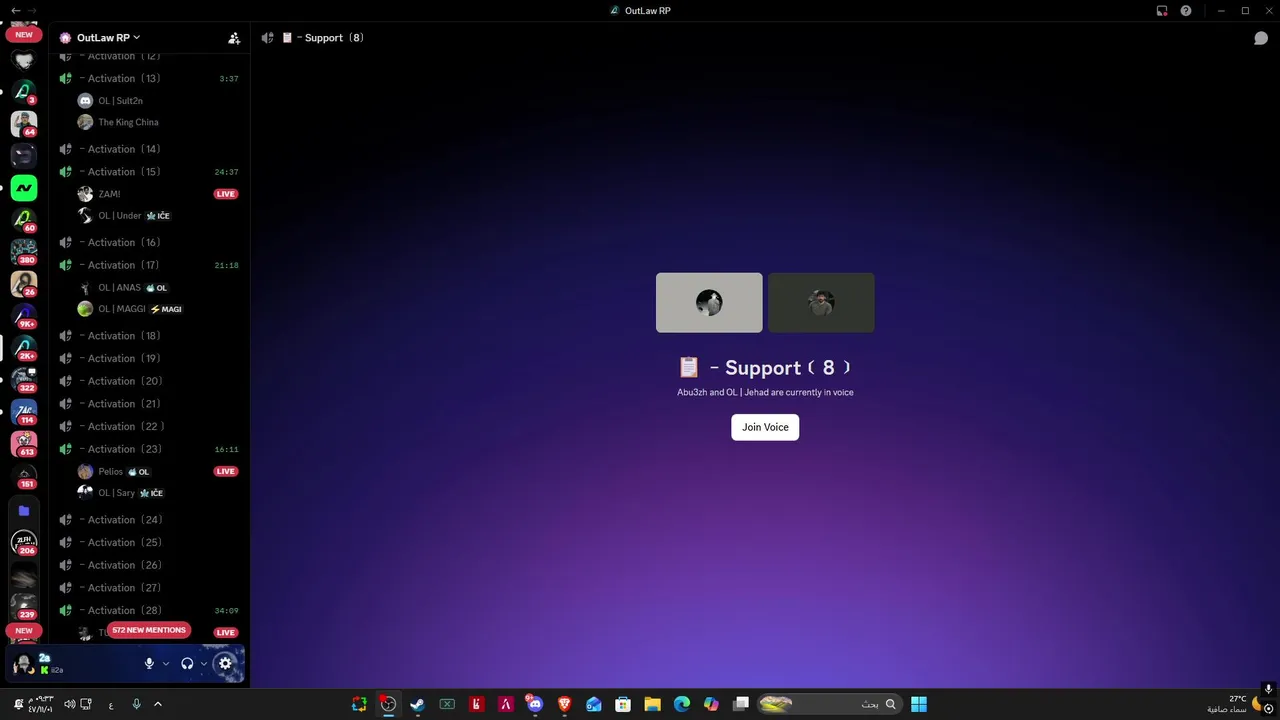Watch the LIVE stream badge next to ZAMI
Image resolution: width=1280 pixels, height=720 pixels.
pyautogui.click(x=226, y=194)
